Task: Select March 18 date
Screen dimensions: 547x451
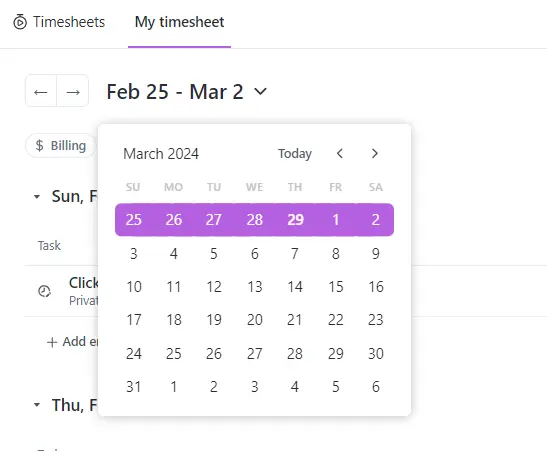Action: click(174, 320)
